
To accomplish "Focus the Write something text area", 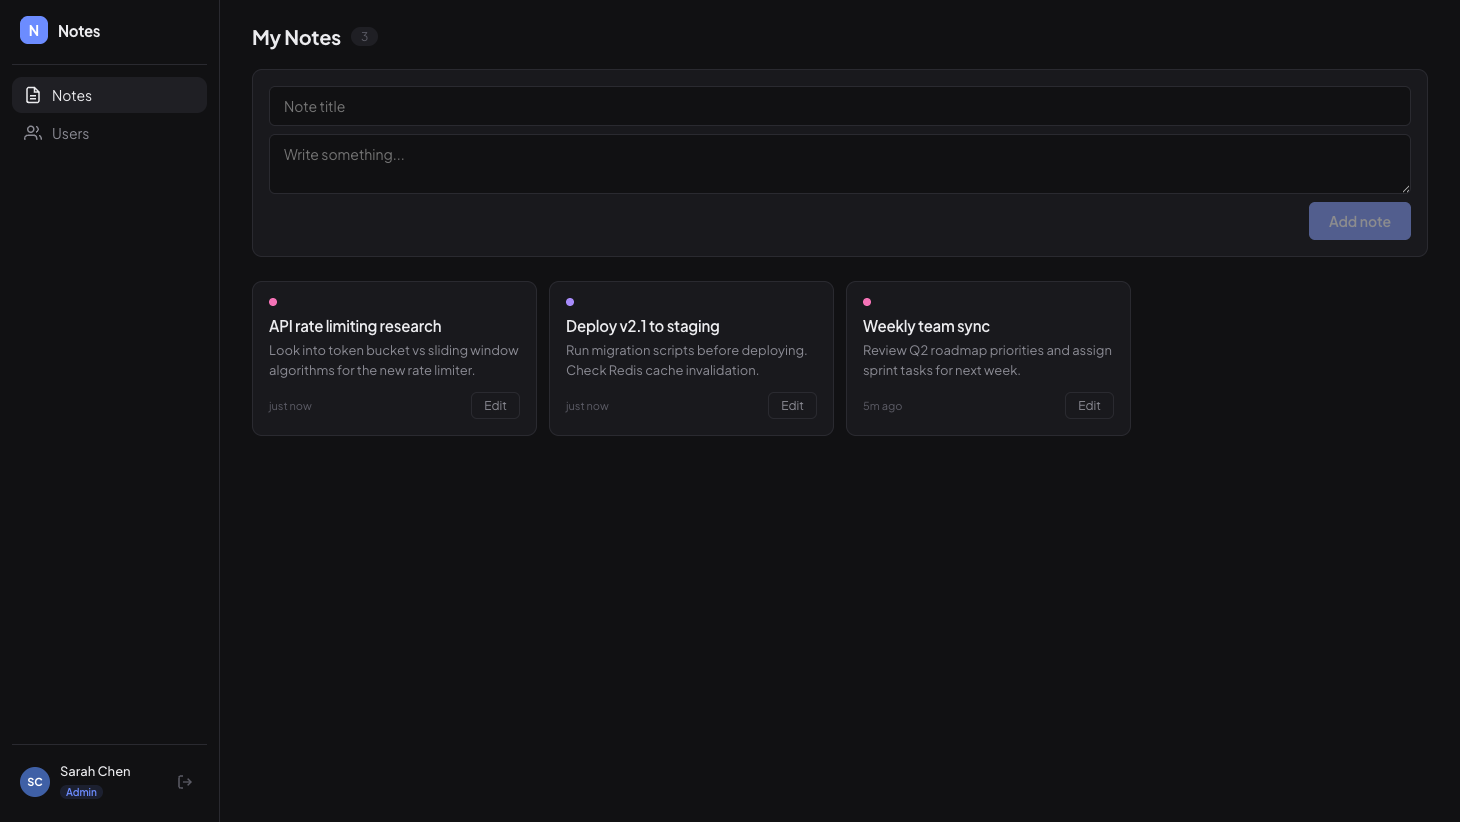I will tap(840, 164).
